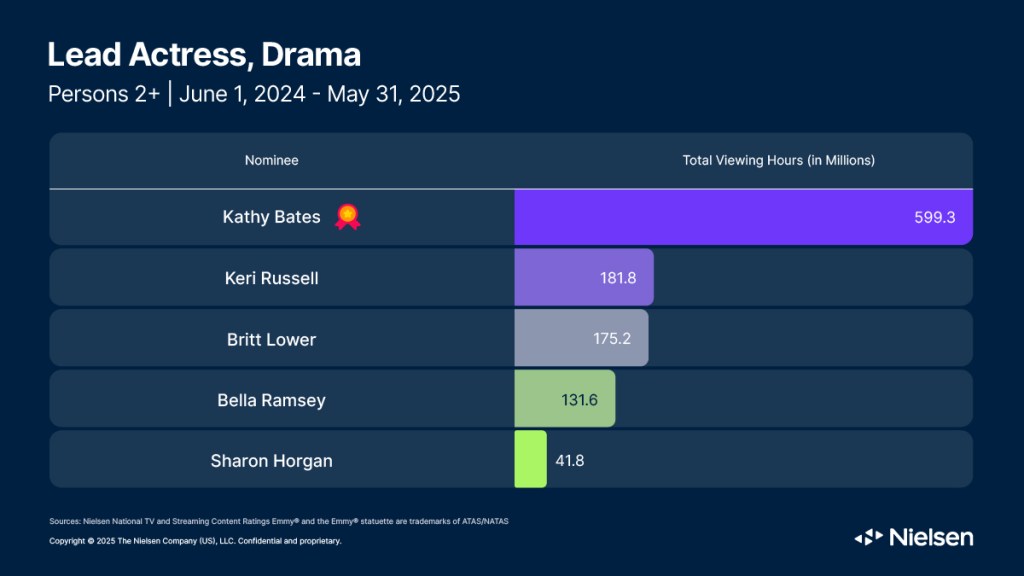This screenshot has width=1024, height=576.
Task: Click the Sharon Horgan nominee name
Action: click(271, 461)
